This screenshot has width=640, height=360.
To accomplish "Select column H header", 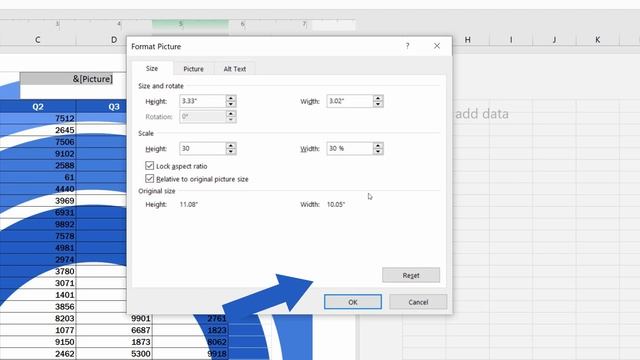I will [468, 40].
